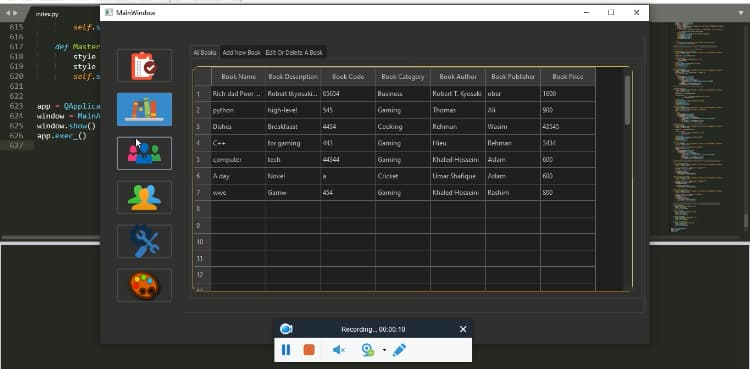Select the 'for gaming' description cell

[293, 143]
